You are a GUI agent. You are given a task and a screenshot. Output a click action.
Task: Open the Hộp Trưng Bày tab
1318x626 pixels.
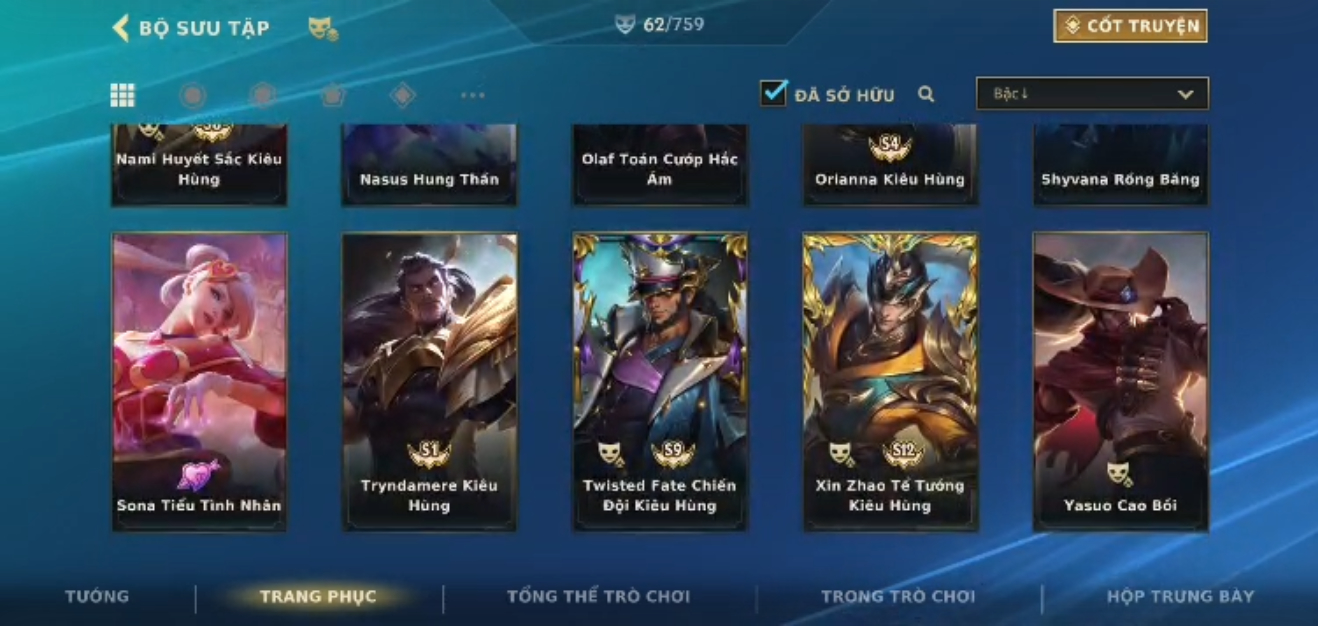click(1180, 596)
